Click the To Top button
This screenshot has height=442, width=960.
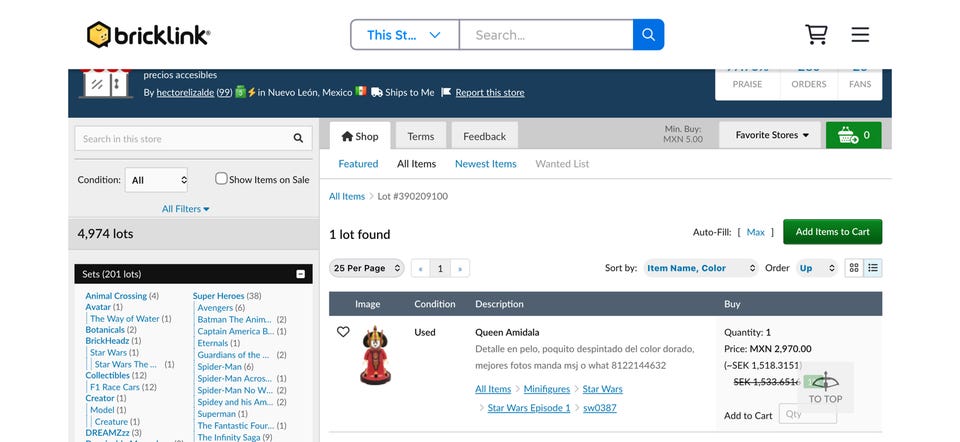click(825, 388)
